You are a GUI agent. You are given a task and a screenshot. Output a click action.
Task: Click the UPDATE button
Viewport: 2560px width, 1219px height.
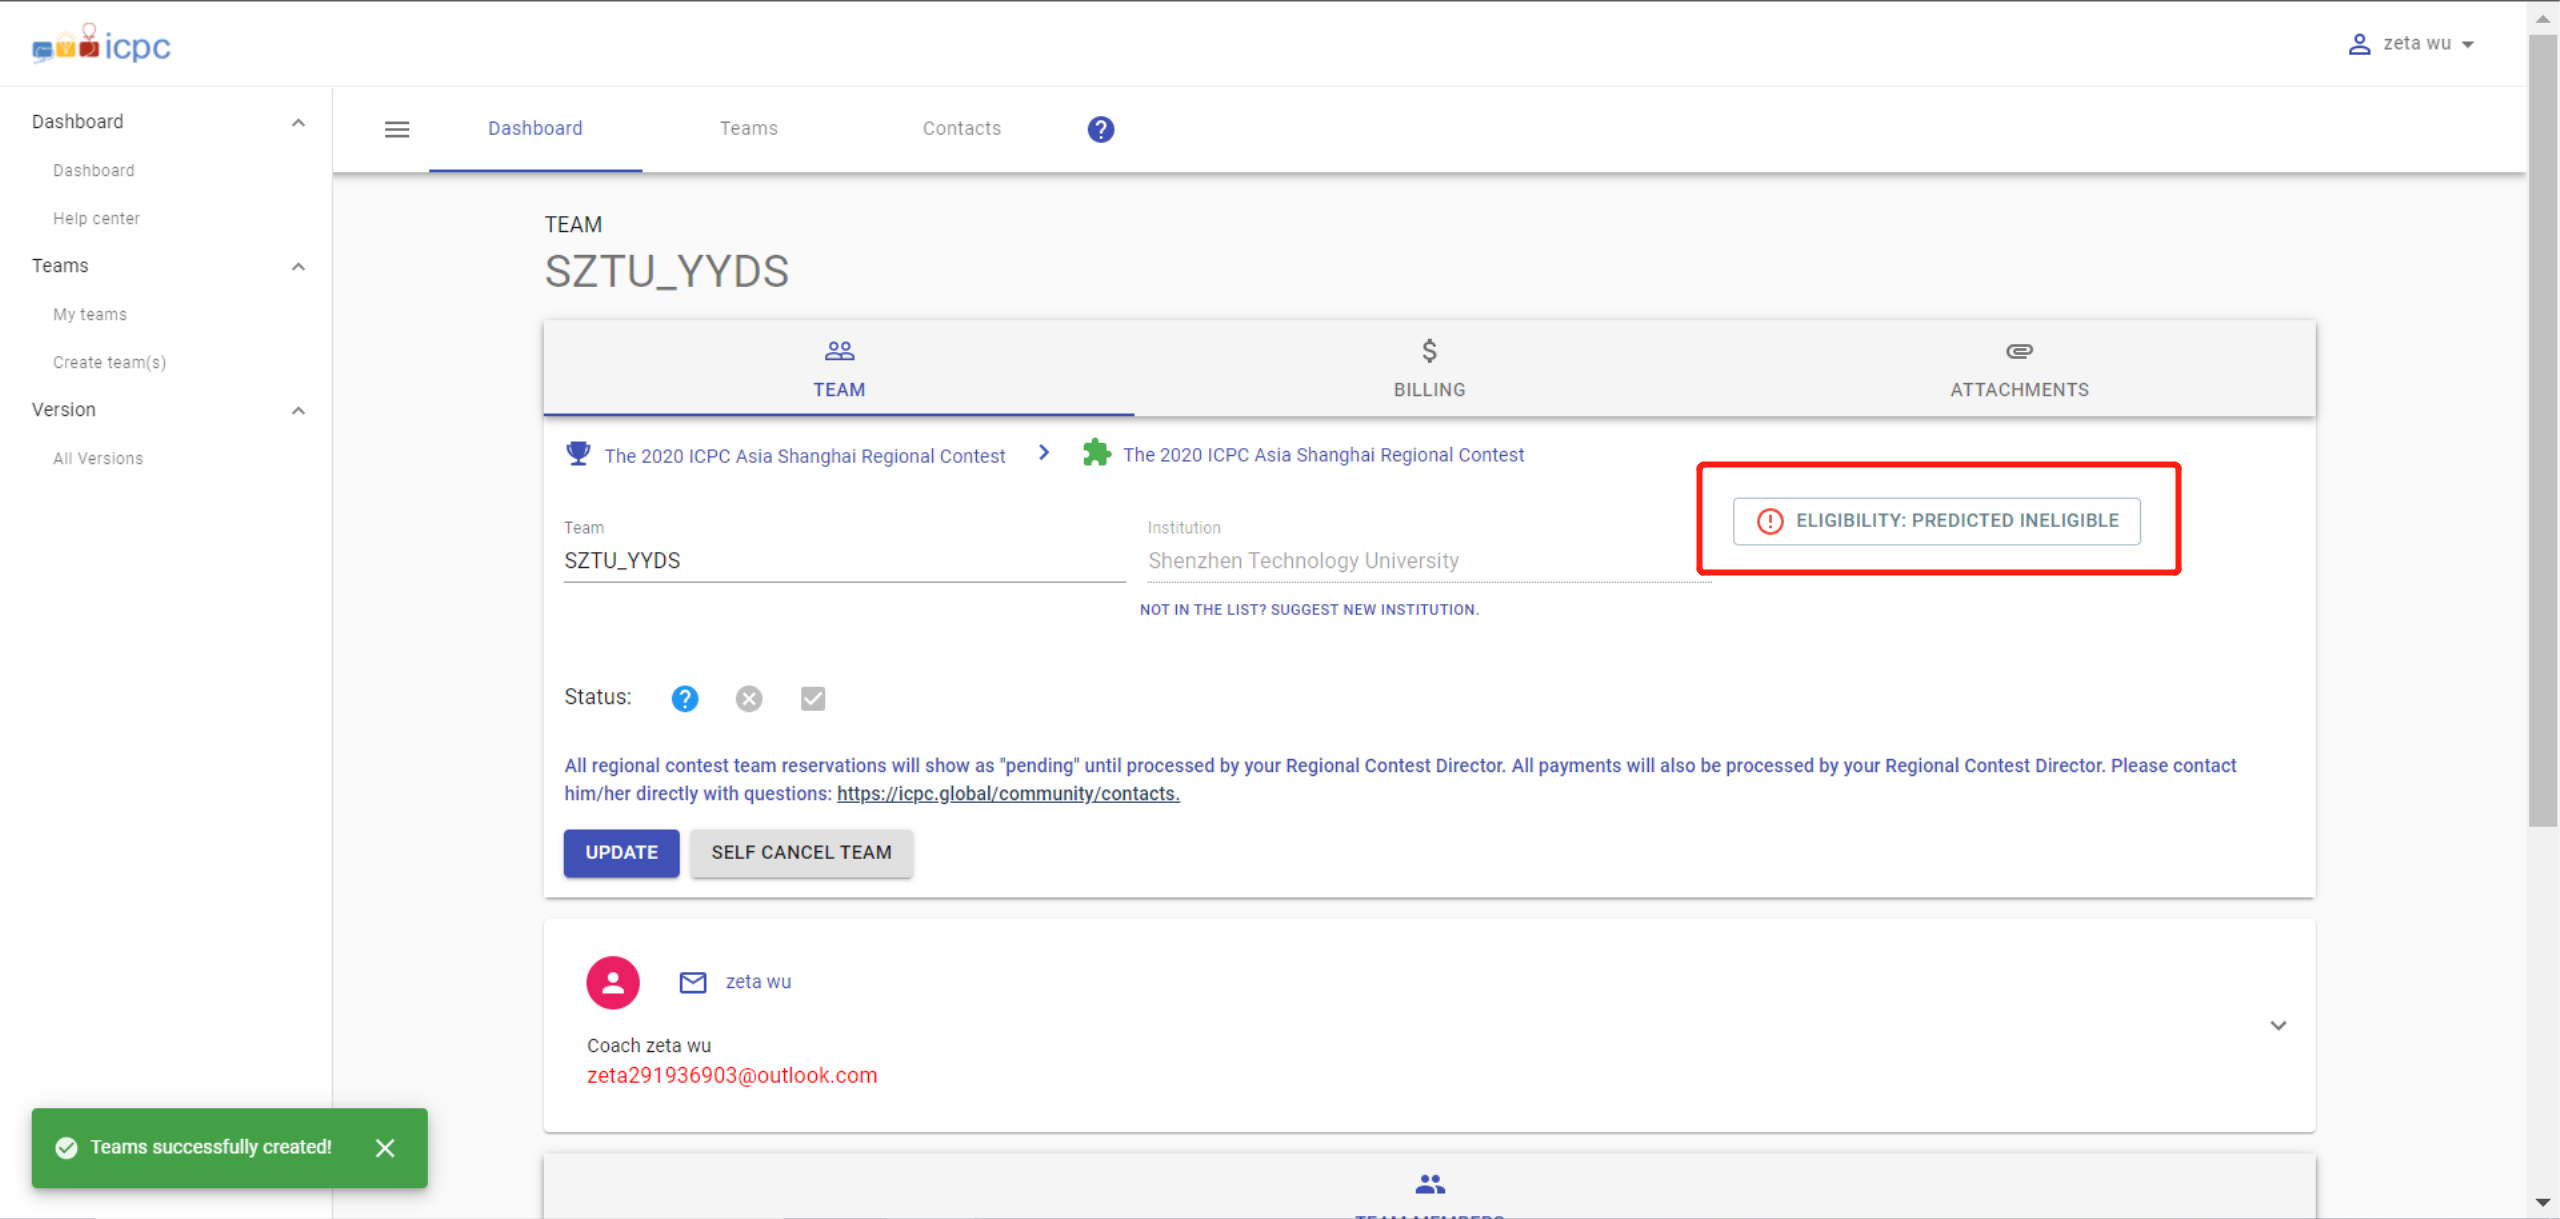coord(620,853)
